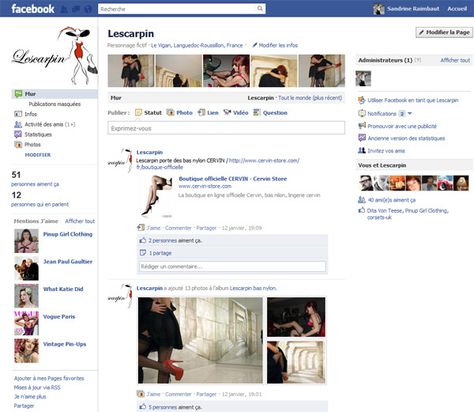Open Lescarpin bas nylon album link
This screenshot has height=412, width=474.
[x=253, y=288]
